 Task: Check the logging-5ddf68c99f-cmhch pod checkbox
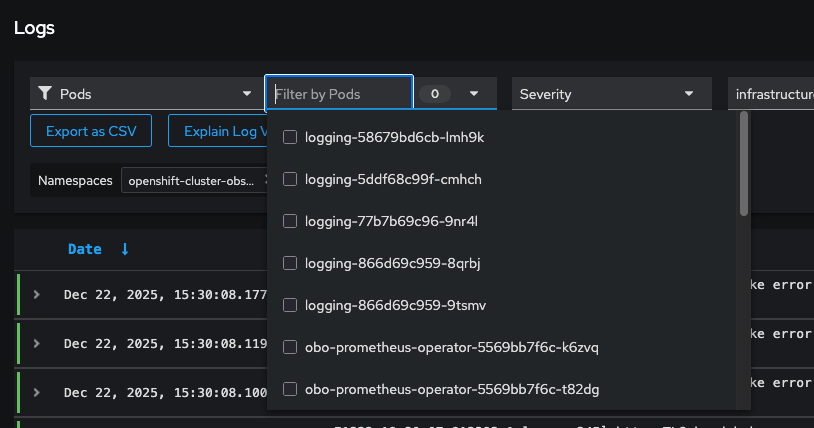(290, 179)
